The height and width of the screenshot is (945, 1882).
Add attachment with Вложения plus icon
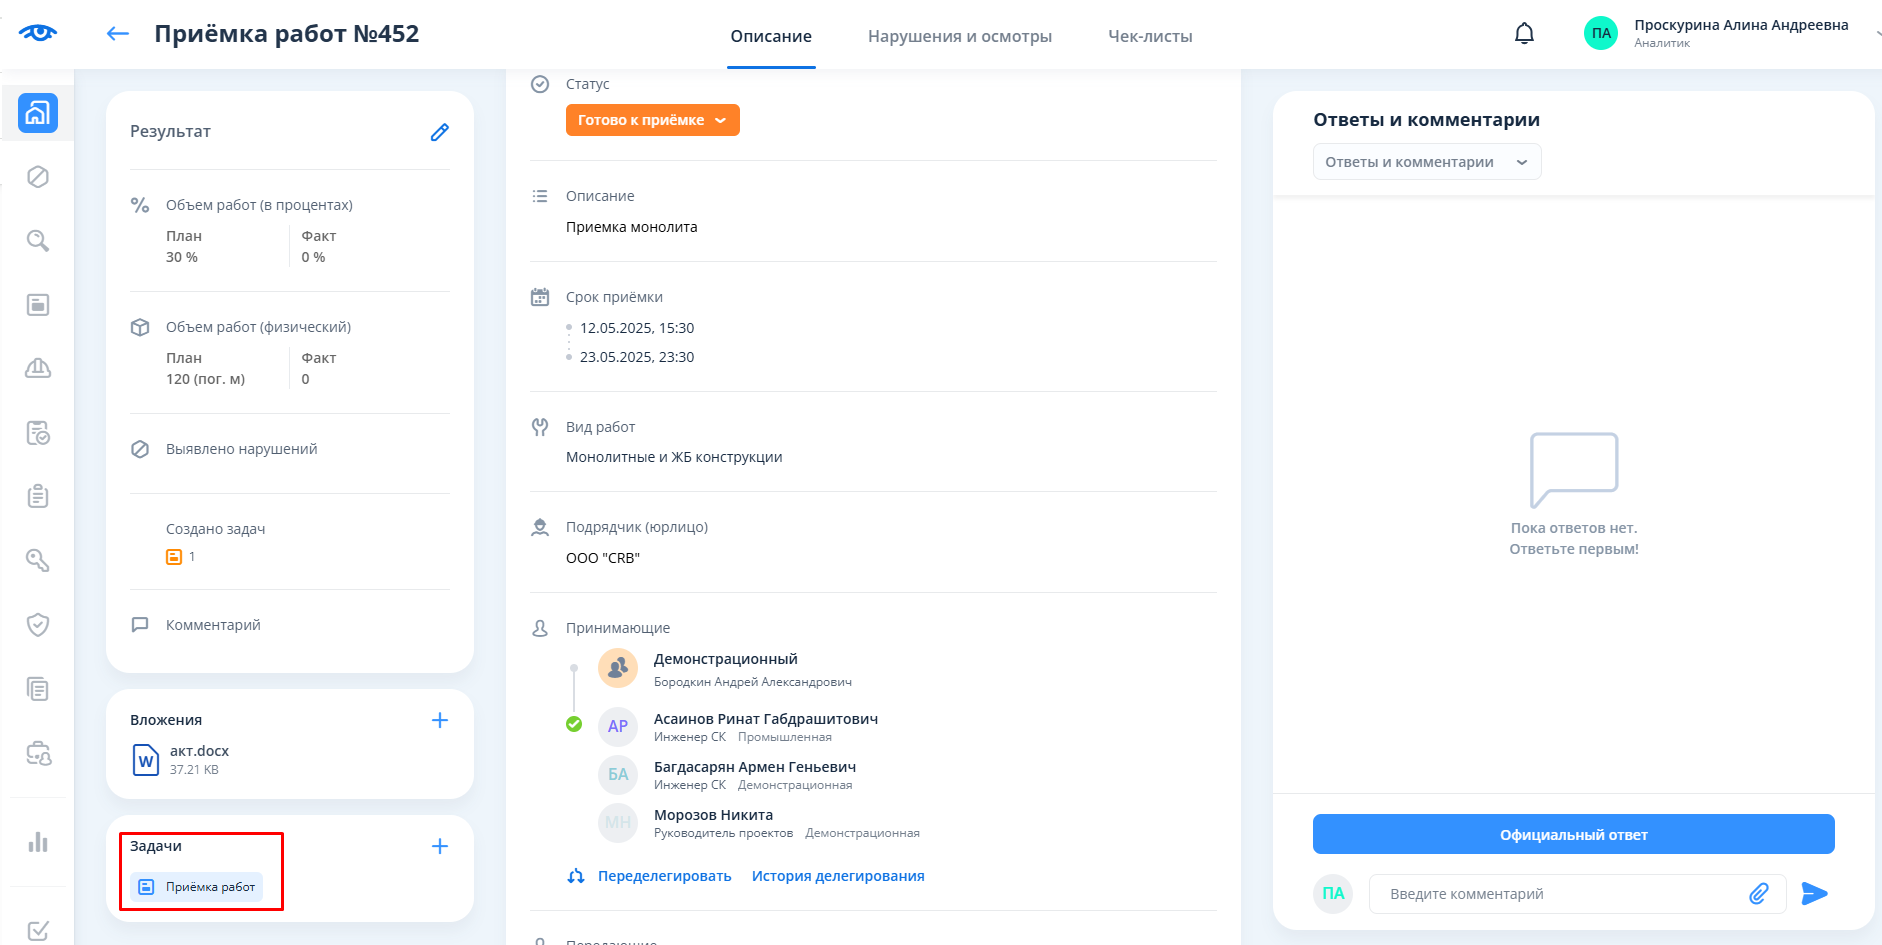coord(439,720)
